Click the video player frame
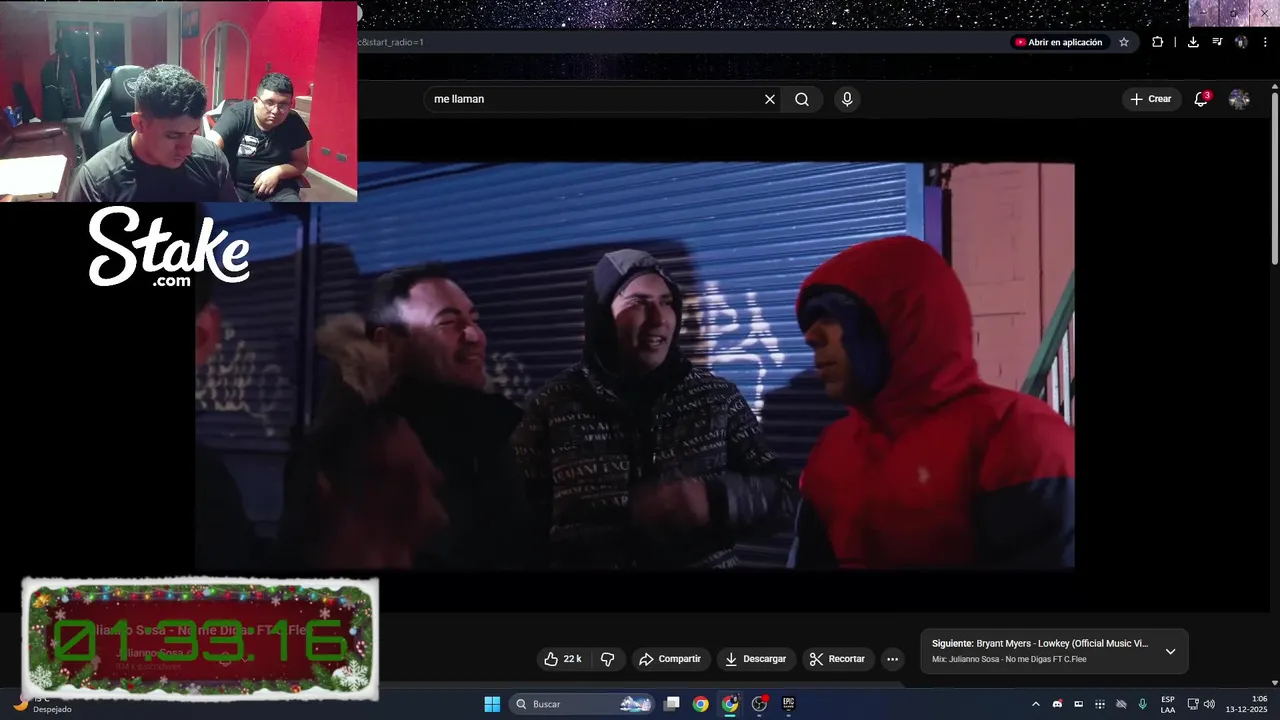1280x720 pixels. pyautogui.click(x=635, y=366)
